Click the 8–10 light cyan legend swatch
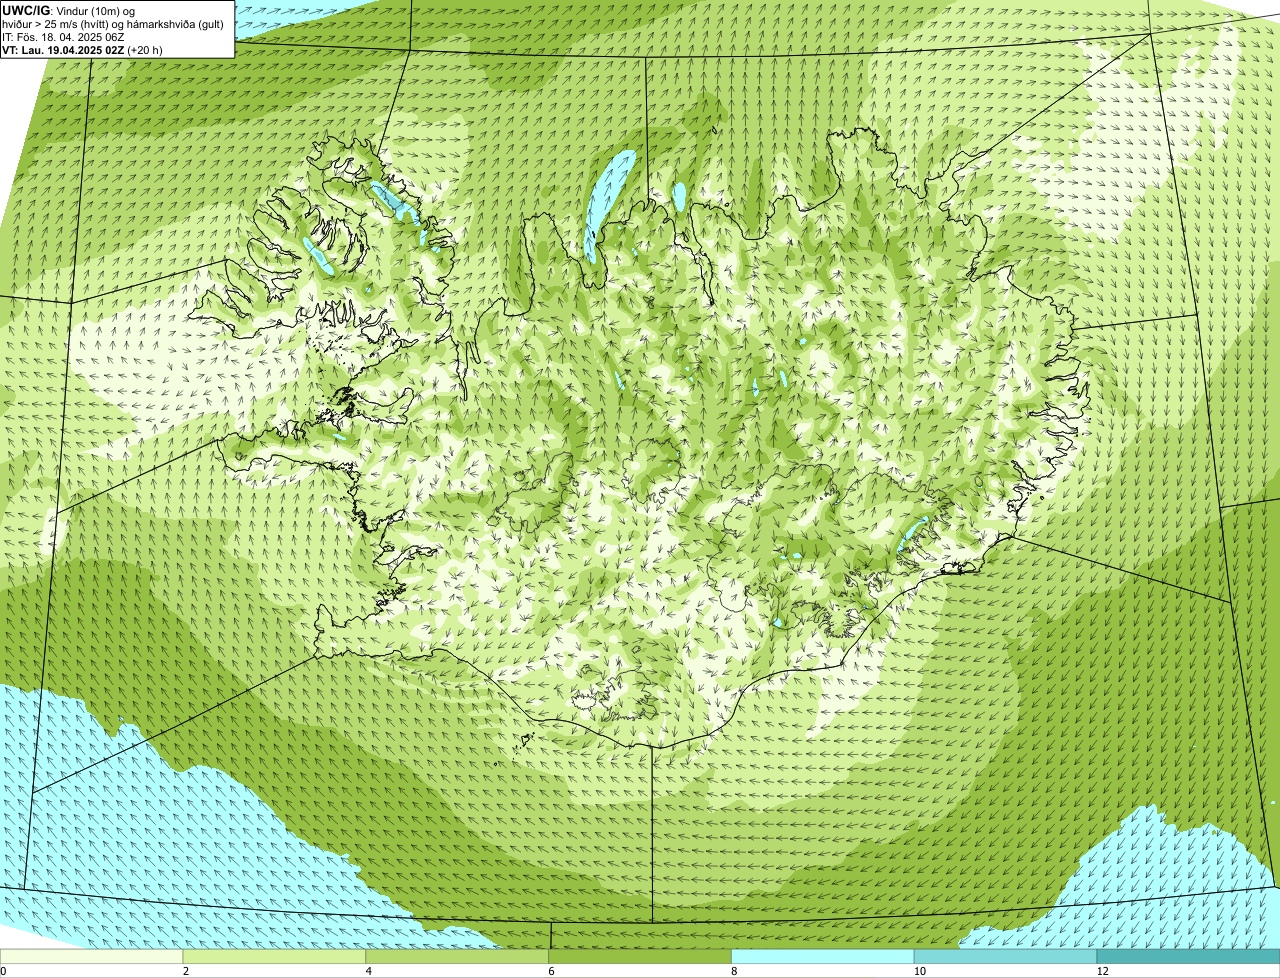 tap(823, 956)
